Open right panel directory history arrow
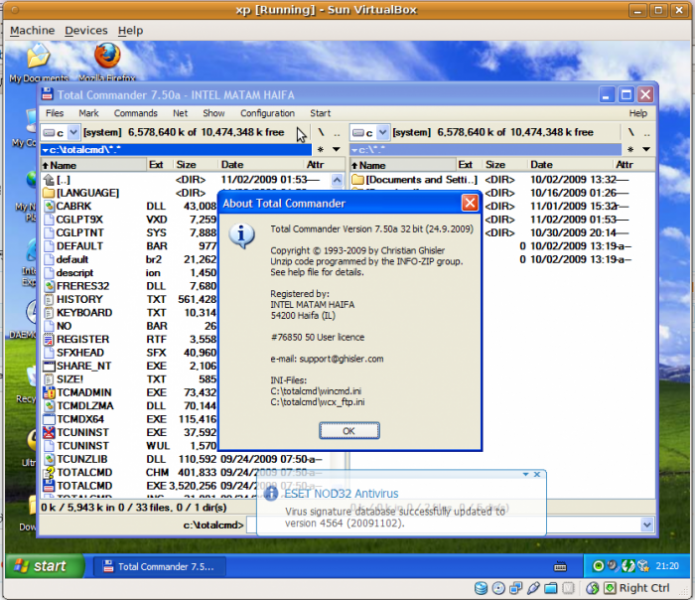Image resolution: width=695 pixels, height=600 pixels. (x=646, y=149)
